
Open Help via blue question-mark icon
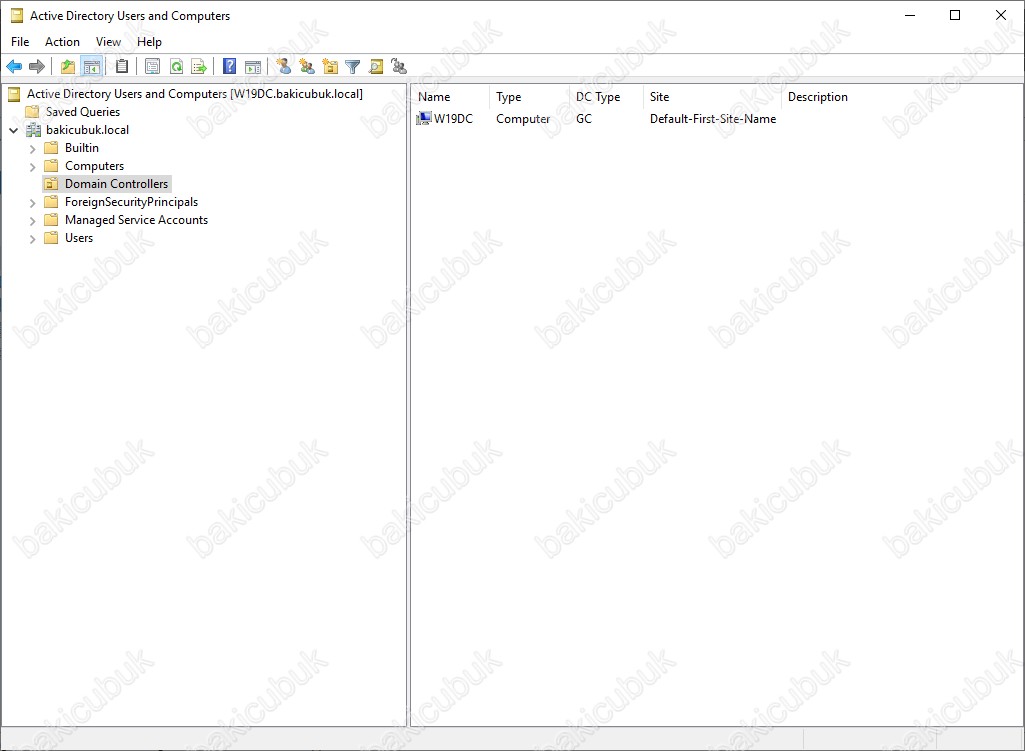tap(229, 66)
